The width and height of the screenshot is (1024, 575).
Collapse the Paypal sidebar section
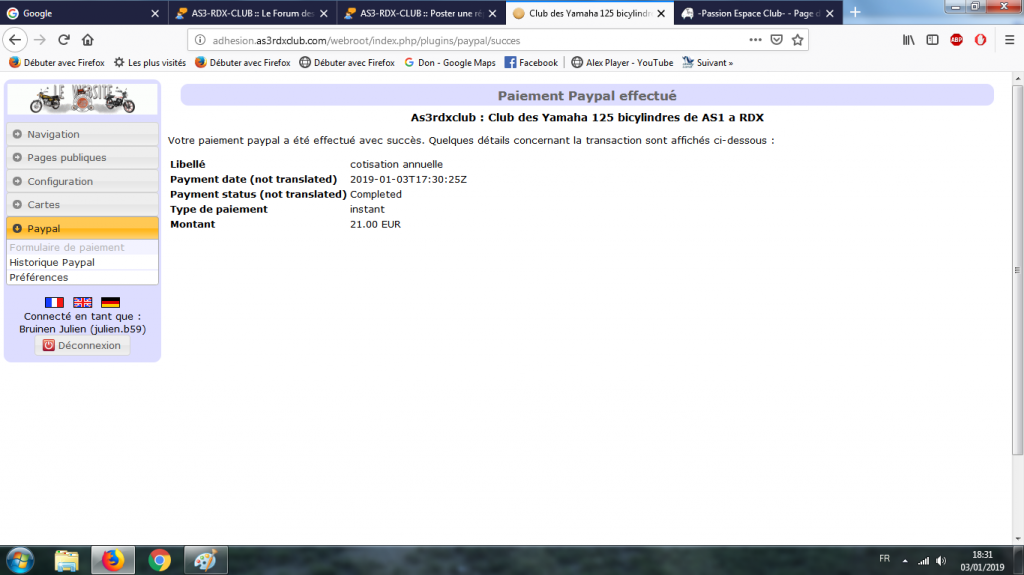coord(82,229)
